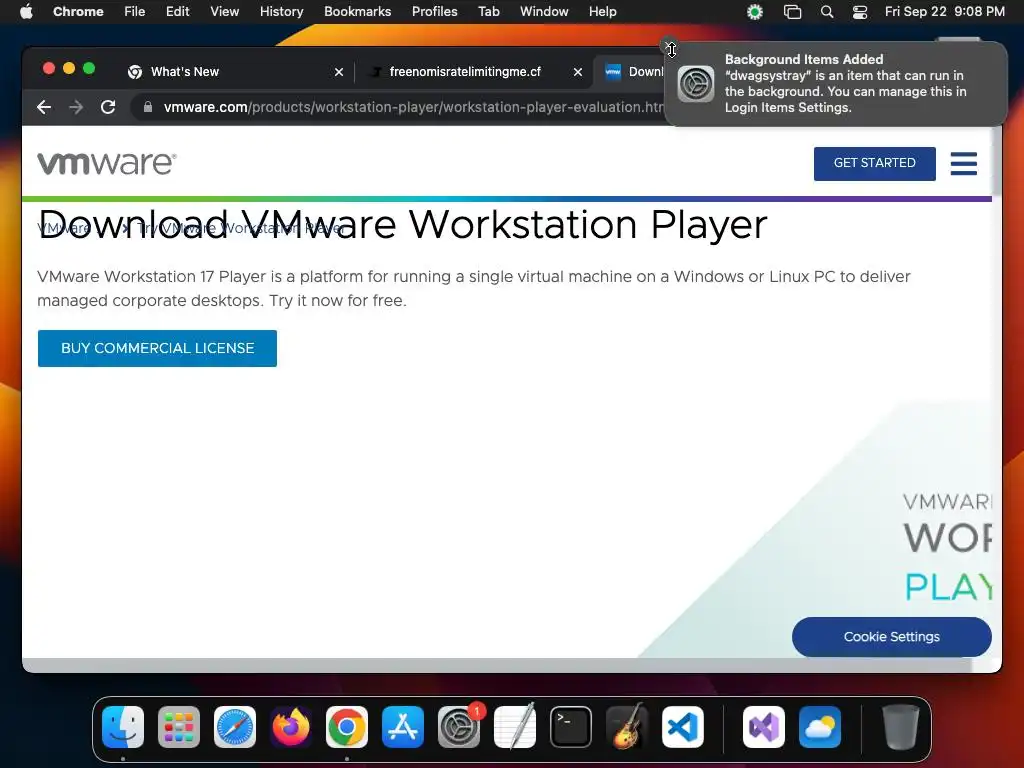The image size is (1024, 768).
Task: Open the App Store from the Dock
Action: [403, 727]
